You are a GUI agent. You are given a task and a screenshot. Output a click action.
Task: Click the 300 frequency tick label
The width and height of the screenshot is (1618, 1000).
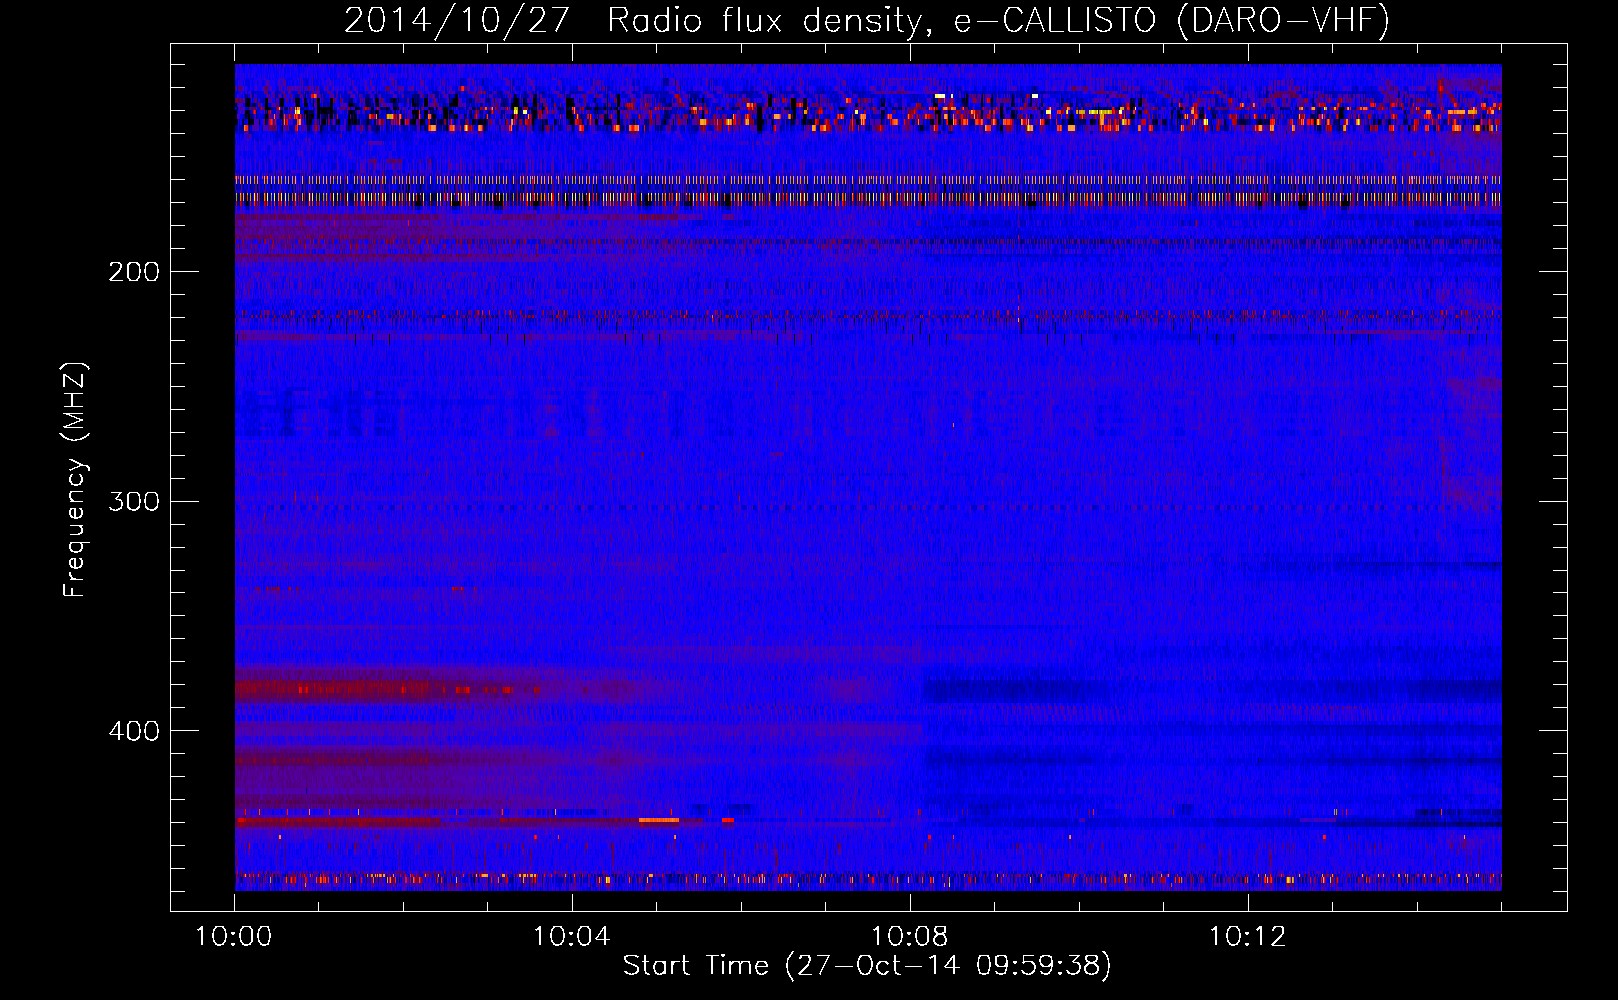point(134,501)
